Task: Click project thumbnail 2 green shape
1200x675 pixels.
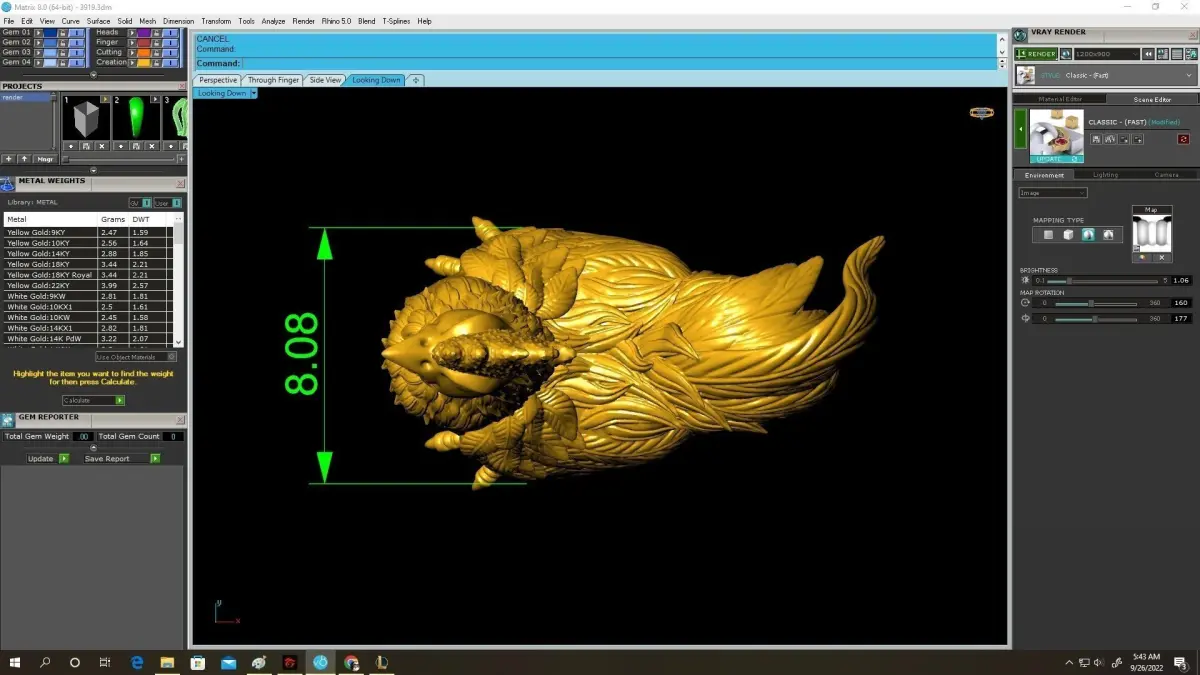Action: [x=136, y=118]
